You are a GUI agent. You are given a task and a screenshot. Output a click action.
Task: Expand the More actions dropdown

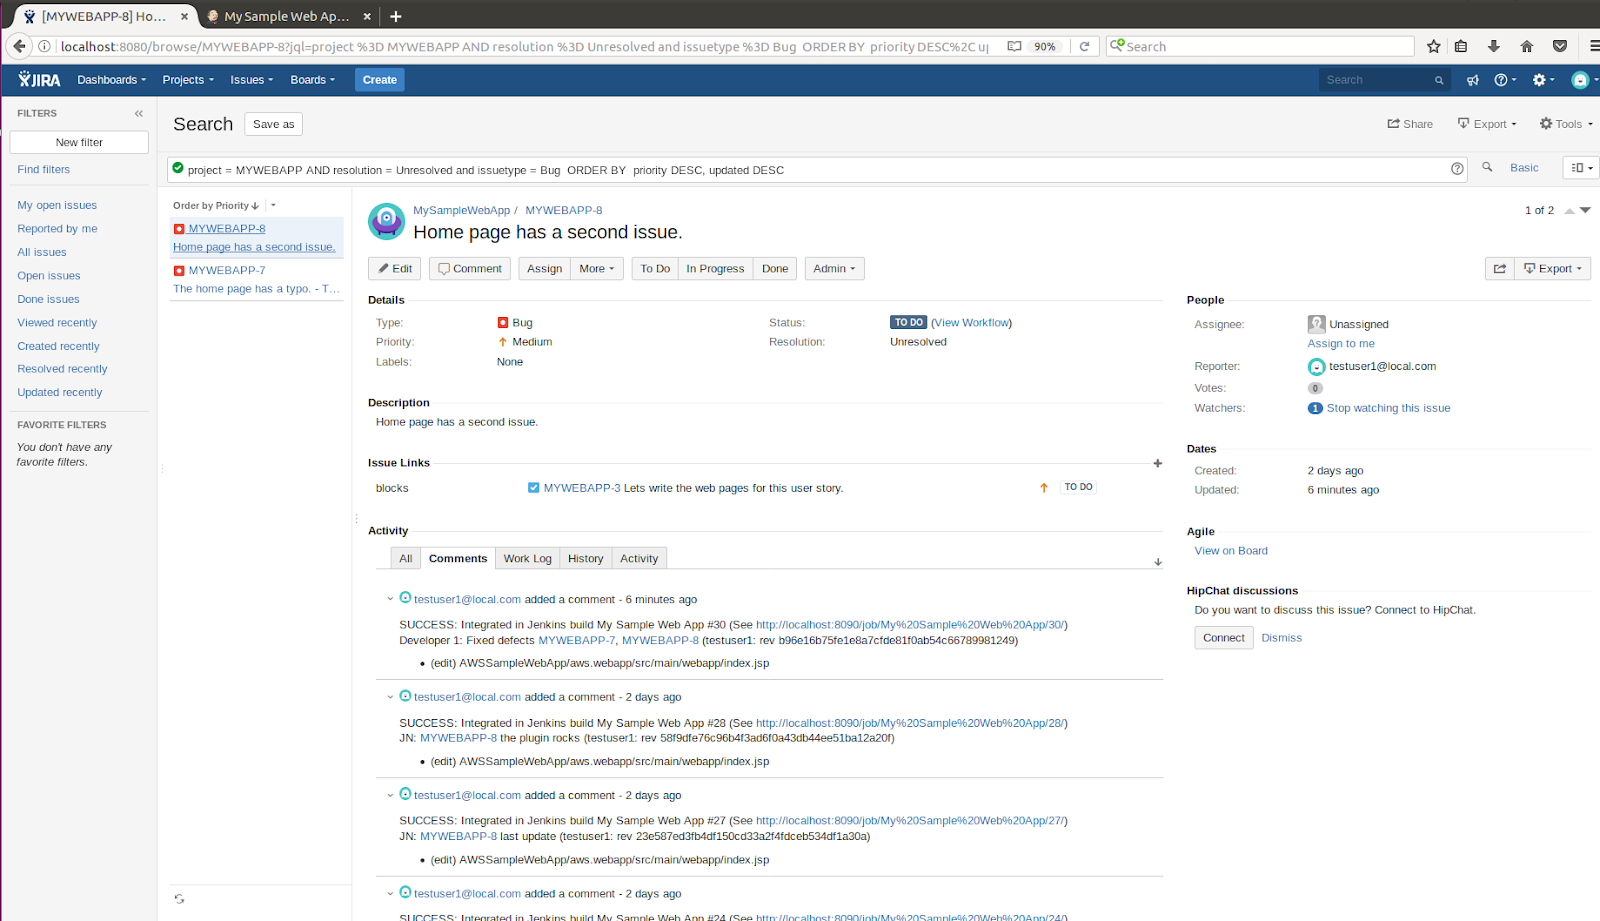[x=598, y=269]
